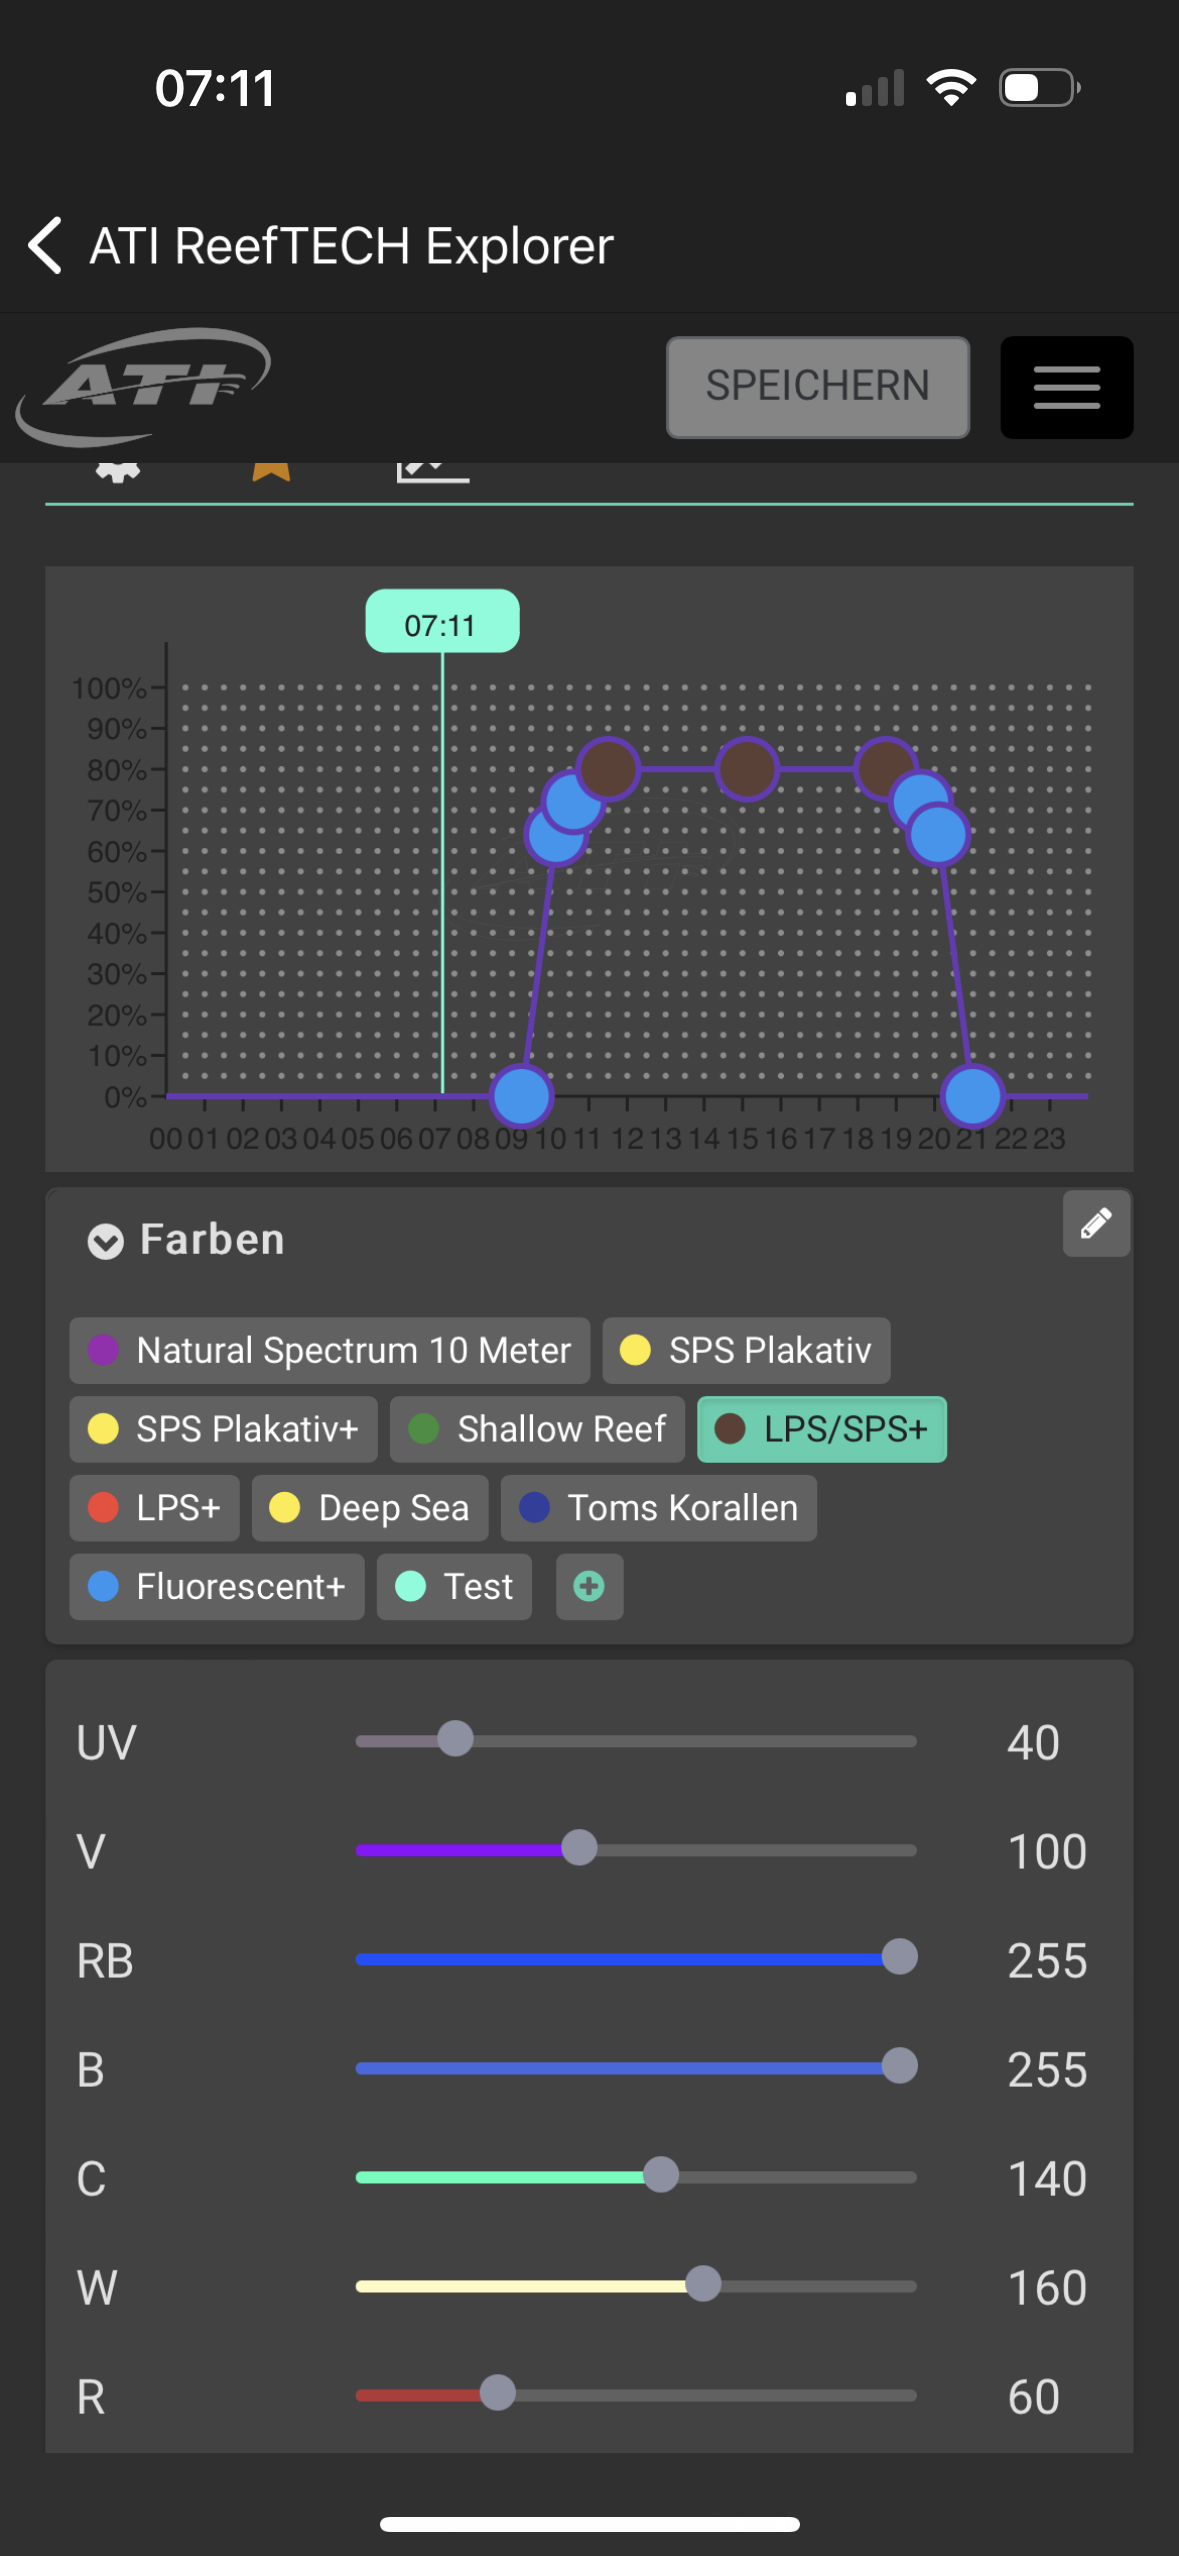
Task: Collapse the Farben section chevron
Action: tap(105, 1241)
